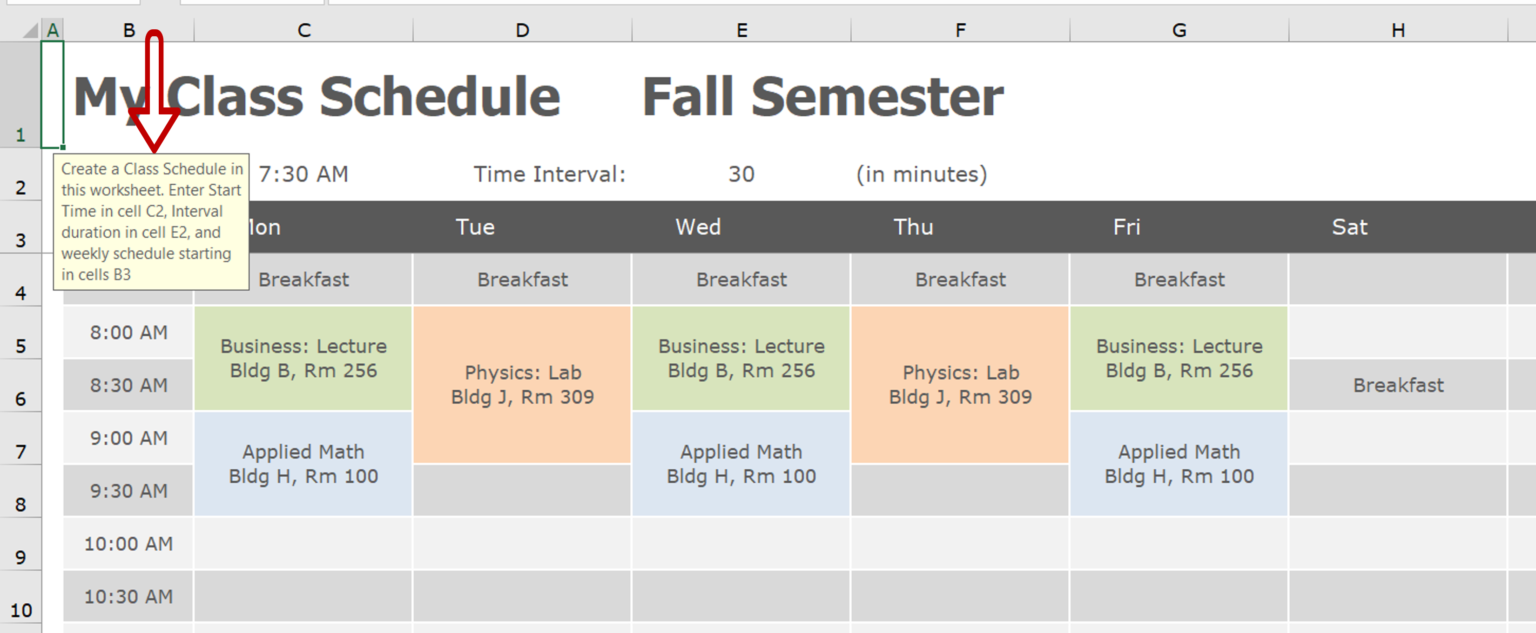The height and width of the screenshot is (633, 1536).
Task: Select column header E
Action: (x=741, y=29)
